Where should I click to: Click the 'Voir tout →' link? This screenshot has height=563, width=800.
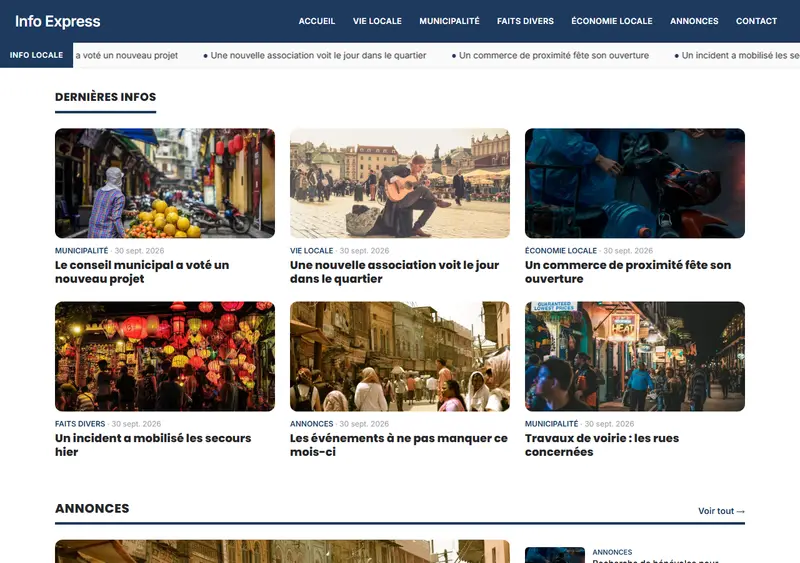[721, 511]
